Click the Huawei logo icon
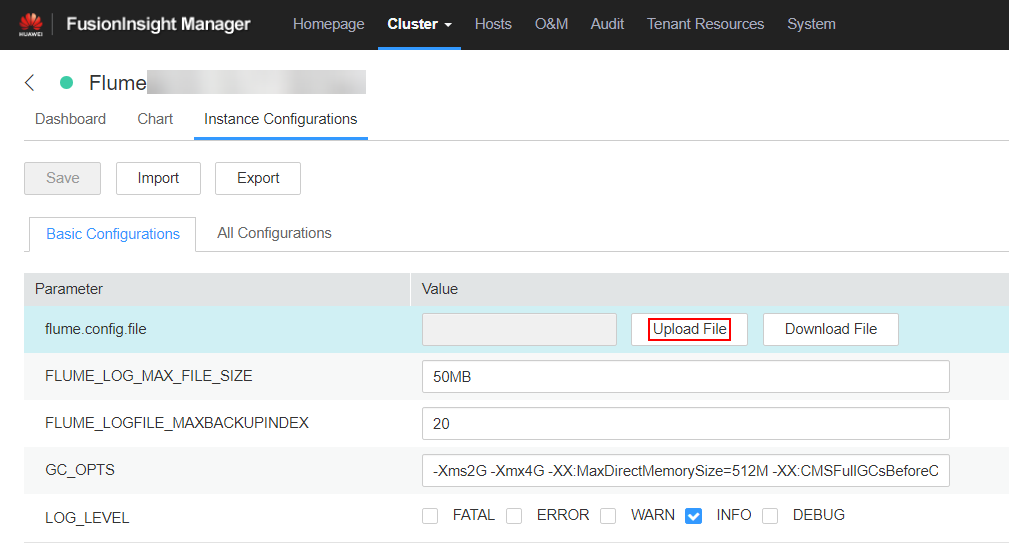Screen dimensions: 1009x554 click(x=30, y=24)
